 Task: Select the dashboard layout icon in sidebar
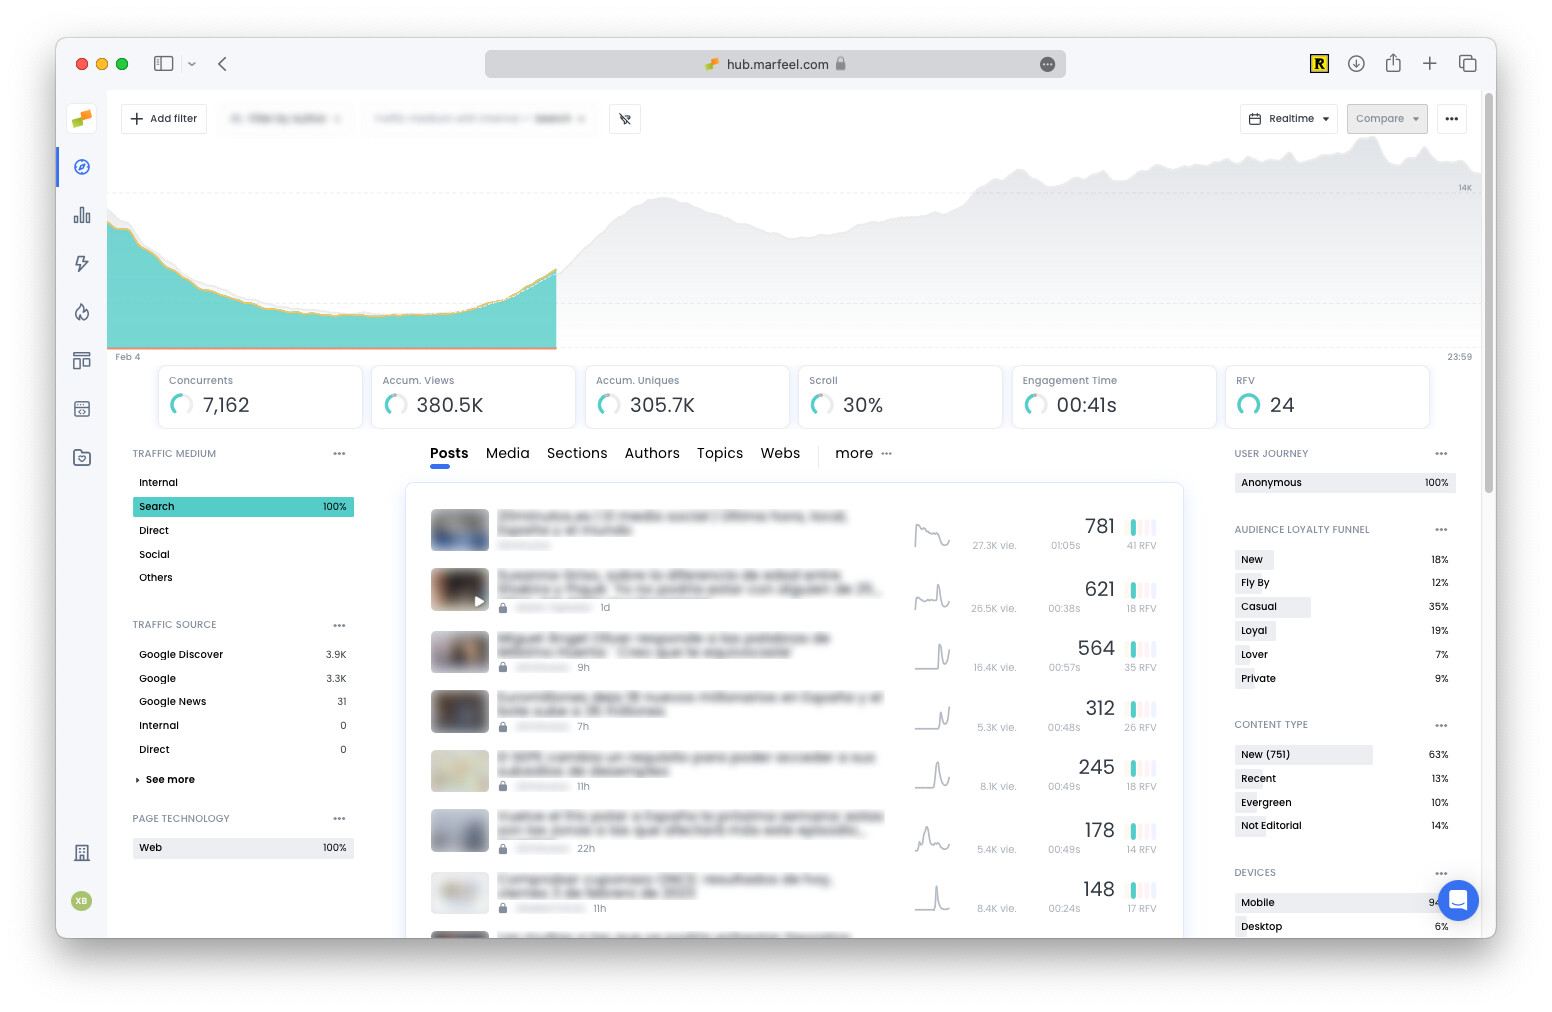[x=81, y=360]
